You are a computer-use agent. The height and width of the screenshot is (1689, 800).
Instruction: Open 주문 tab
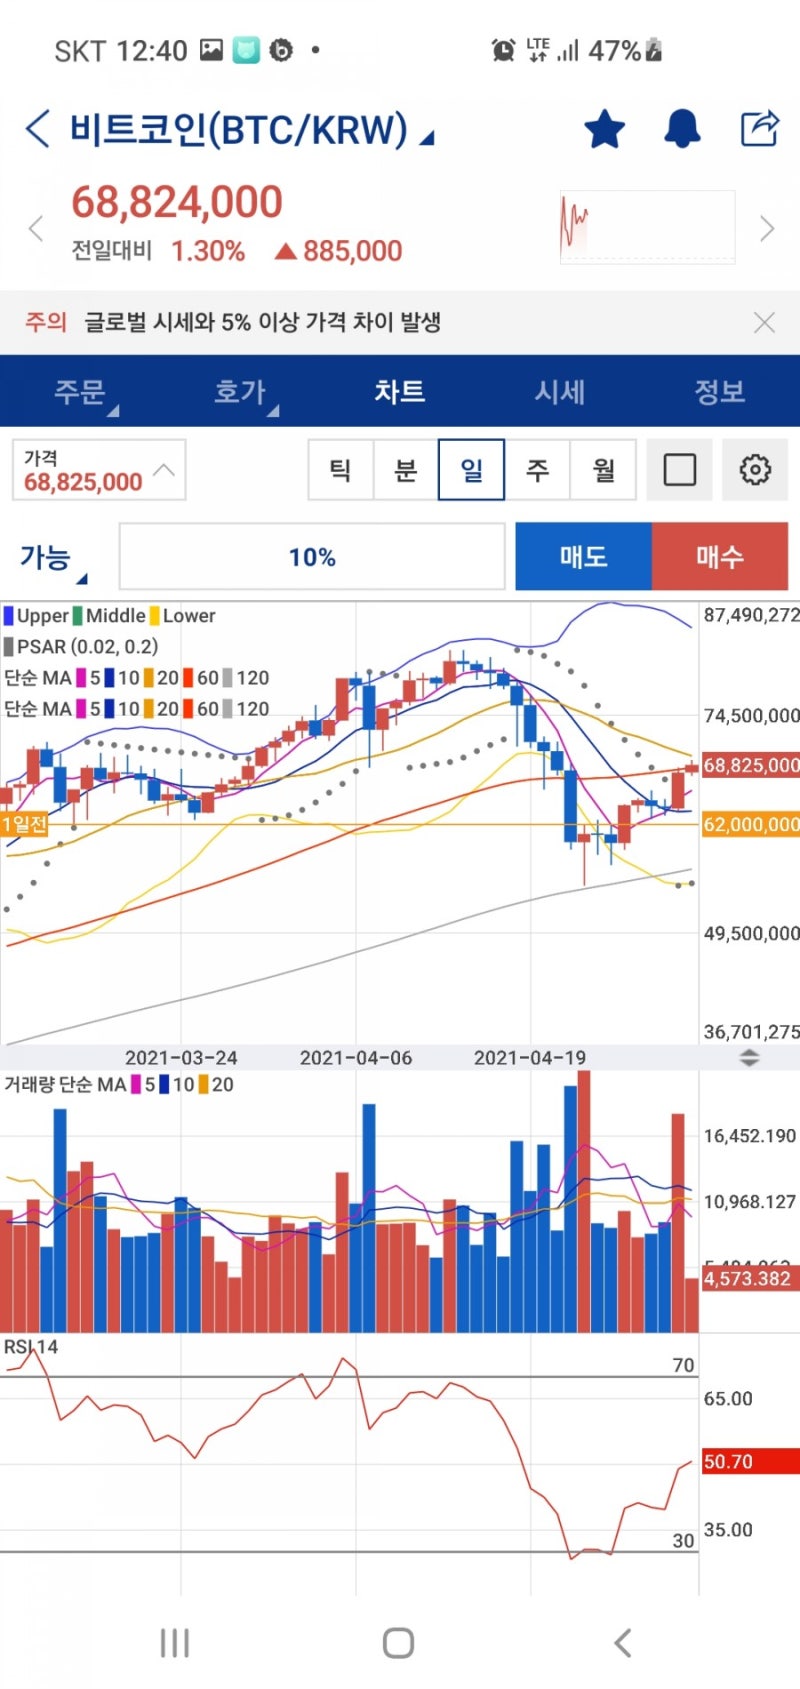coord(80,391)
